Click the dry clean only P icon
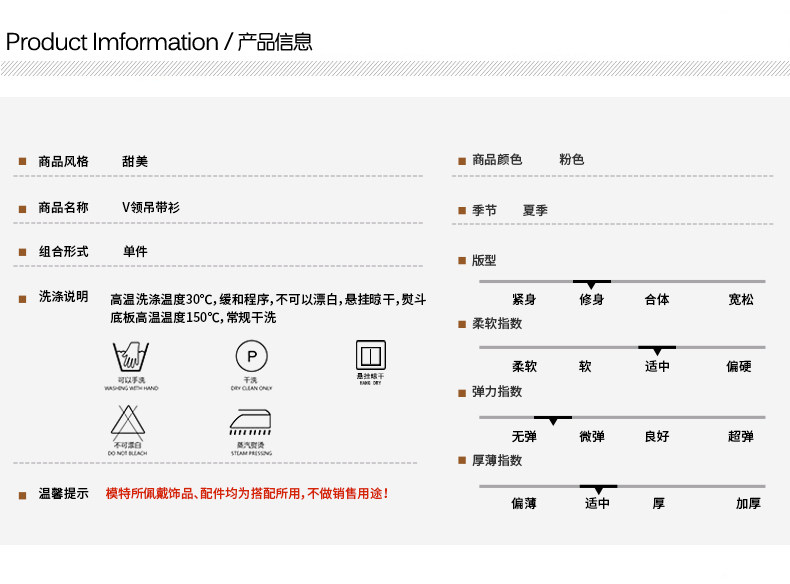 (251, 356)
